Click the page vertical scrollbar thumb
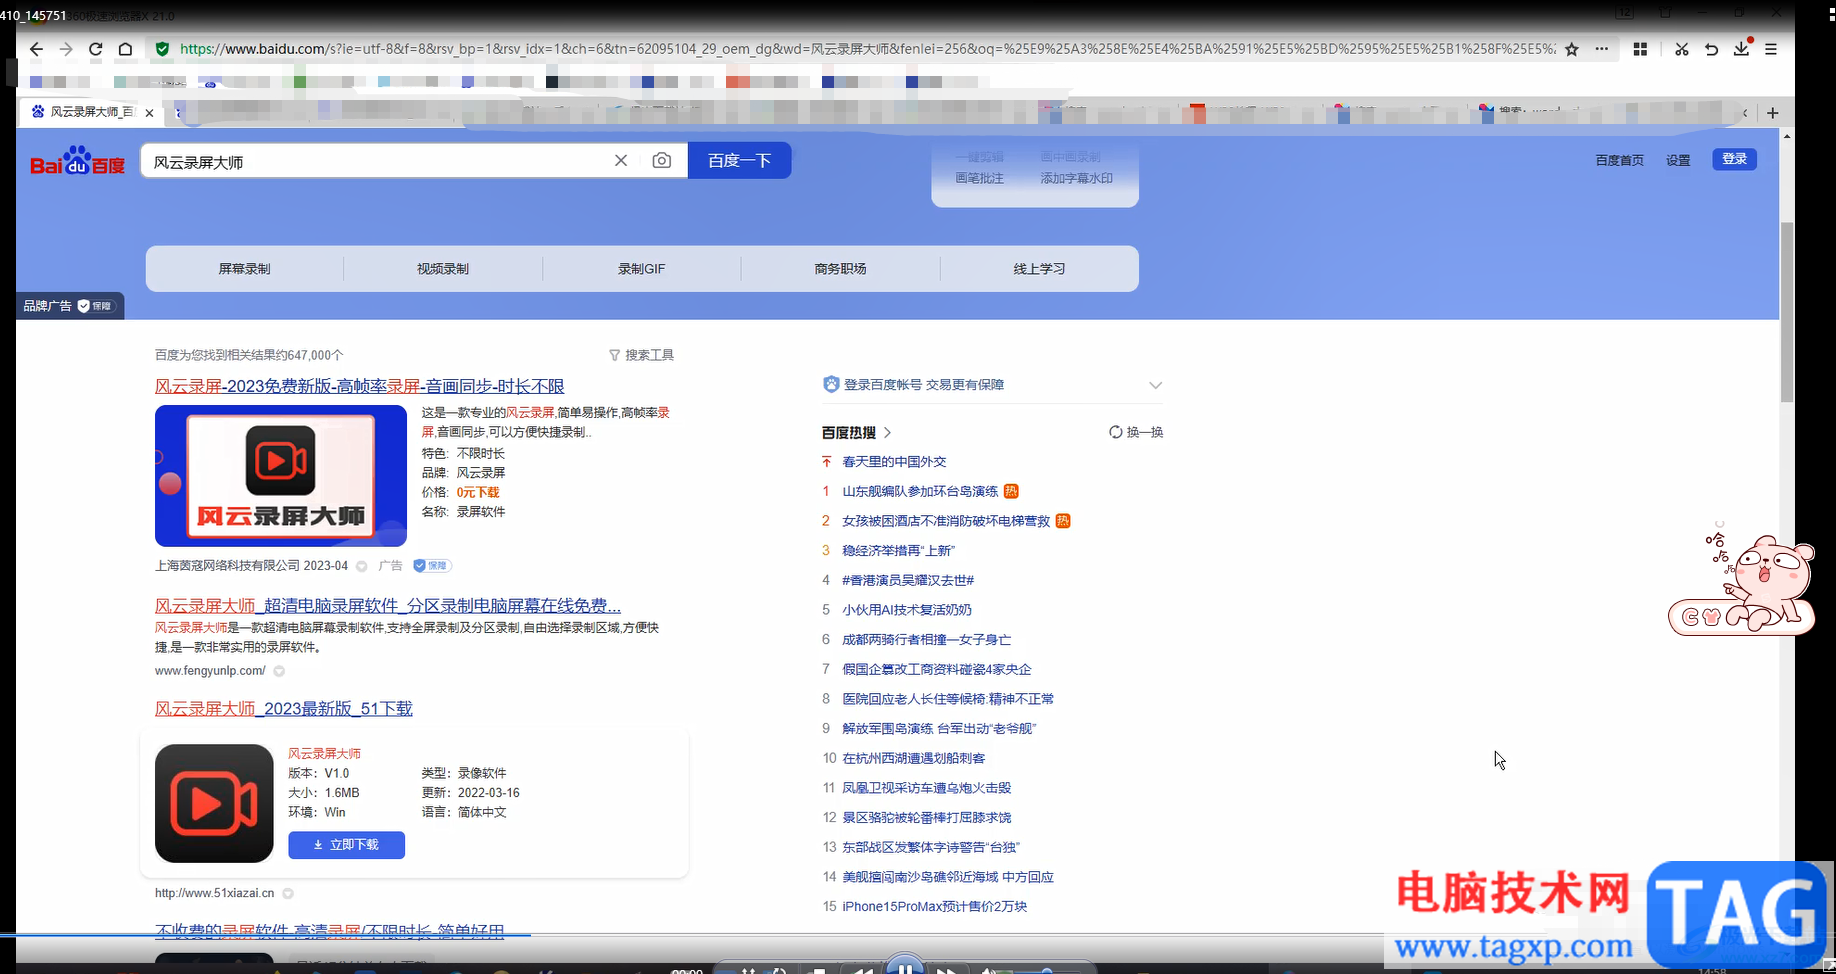1836x974 pixels. [1787, 312]
